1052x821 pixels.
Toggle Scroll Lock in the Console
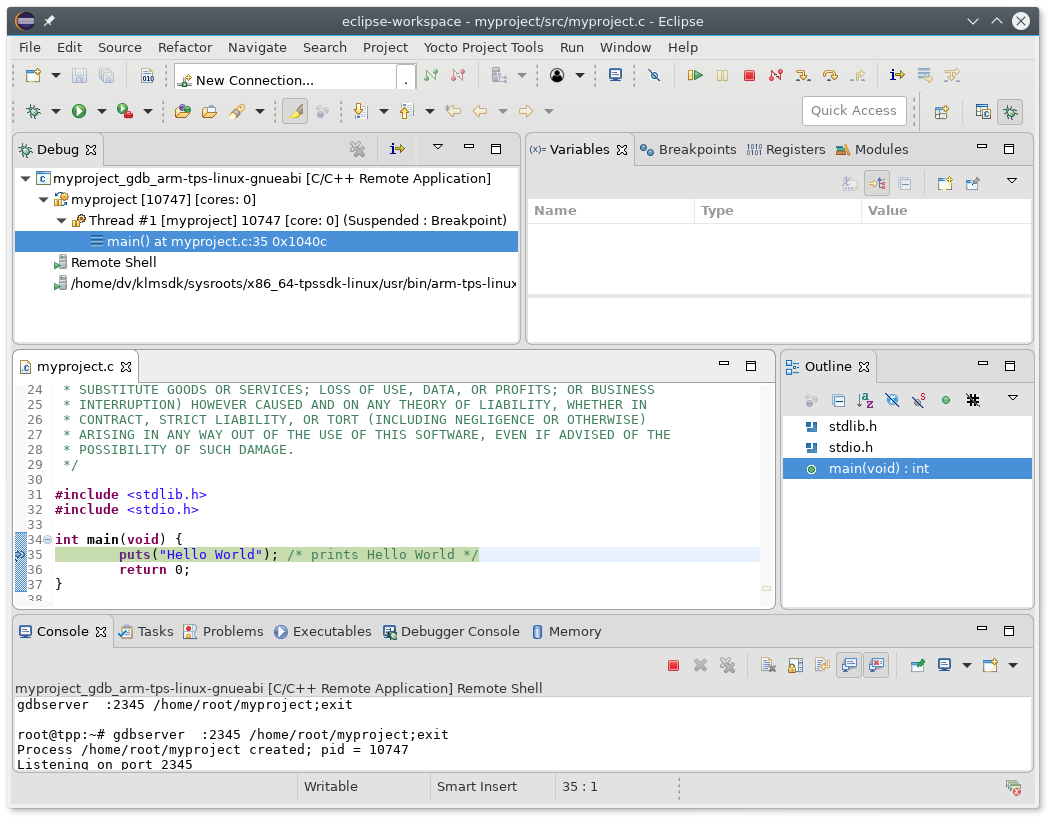click(795, 665)
